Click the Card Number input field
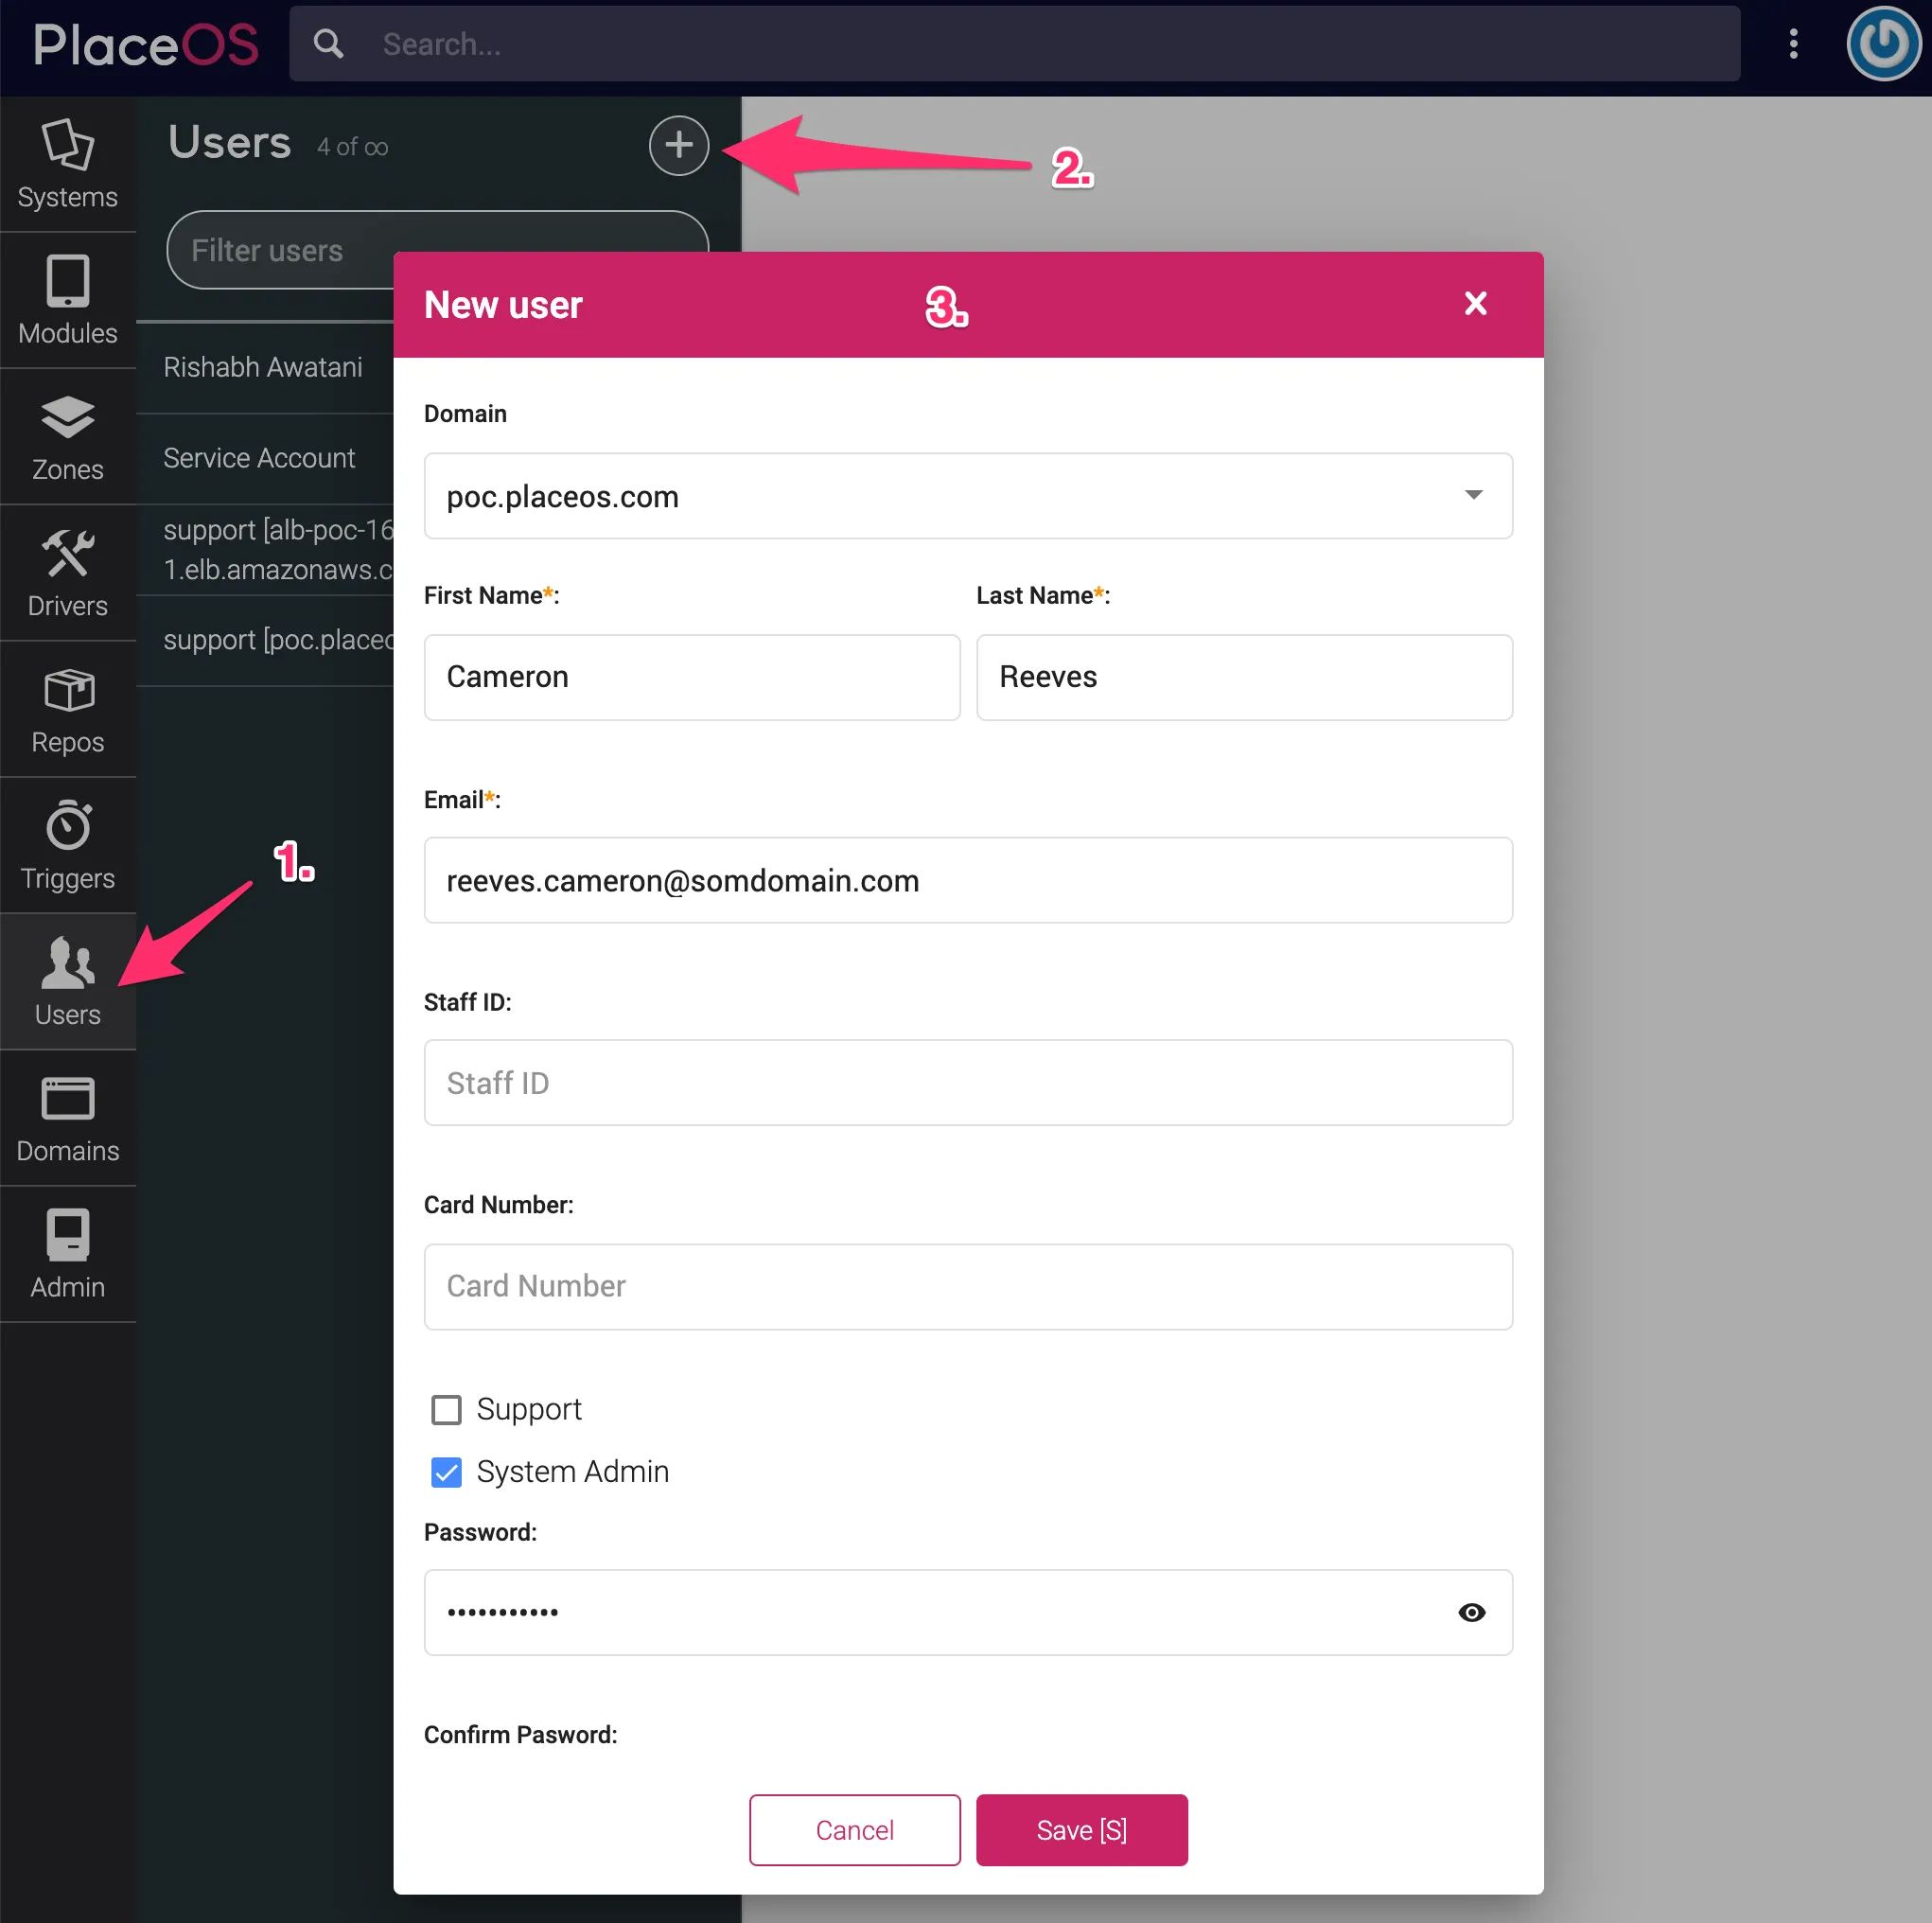The width and height of the screenshot is (1932, 1923). [x=967, y=1286]
